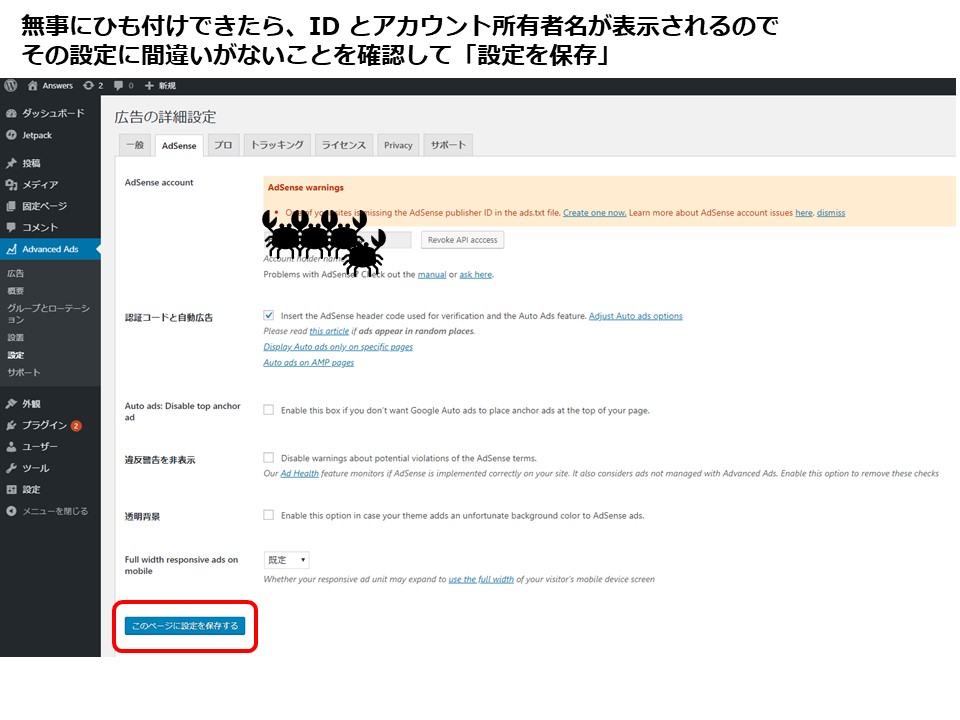This screenshot has height=720, width=960.
Task: Dismiss the AdSense warning via dismiss link
Action: (831, 213)
